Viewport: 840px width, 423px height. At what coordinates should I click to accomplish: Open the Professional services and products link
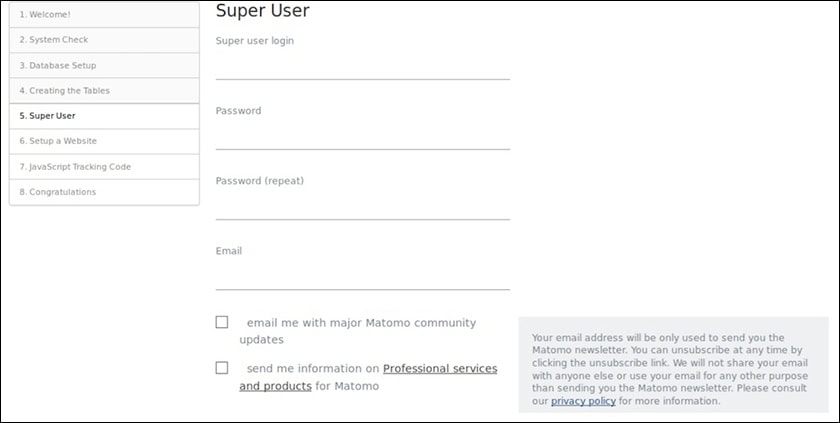[x=439, y=369]
